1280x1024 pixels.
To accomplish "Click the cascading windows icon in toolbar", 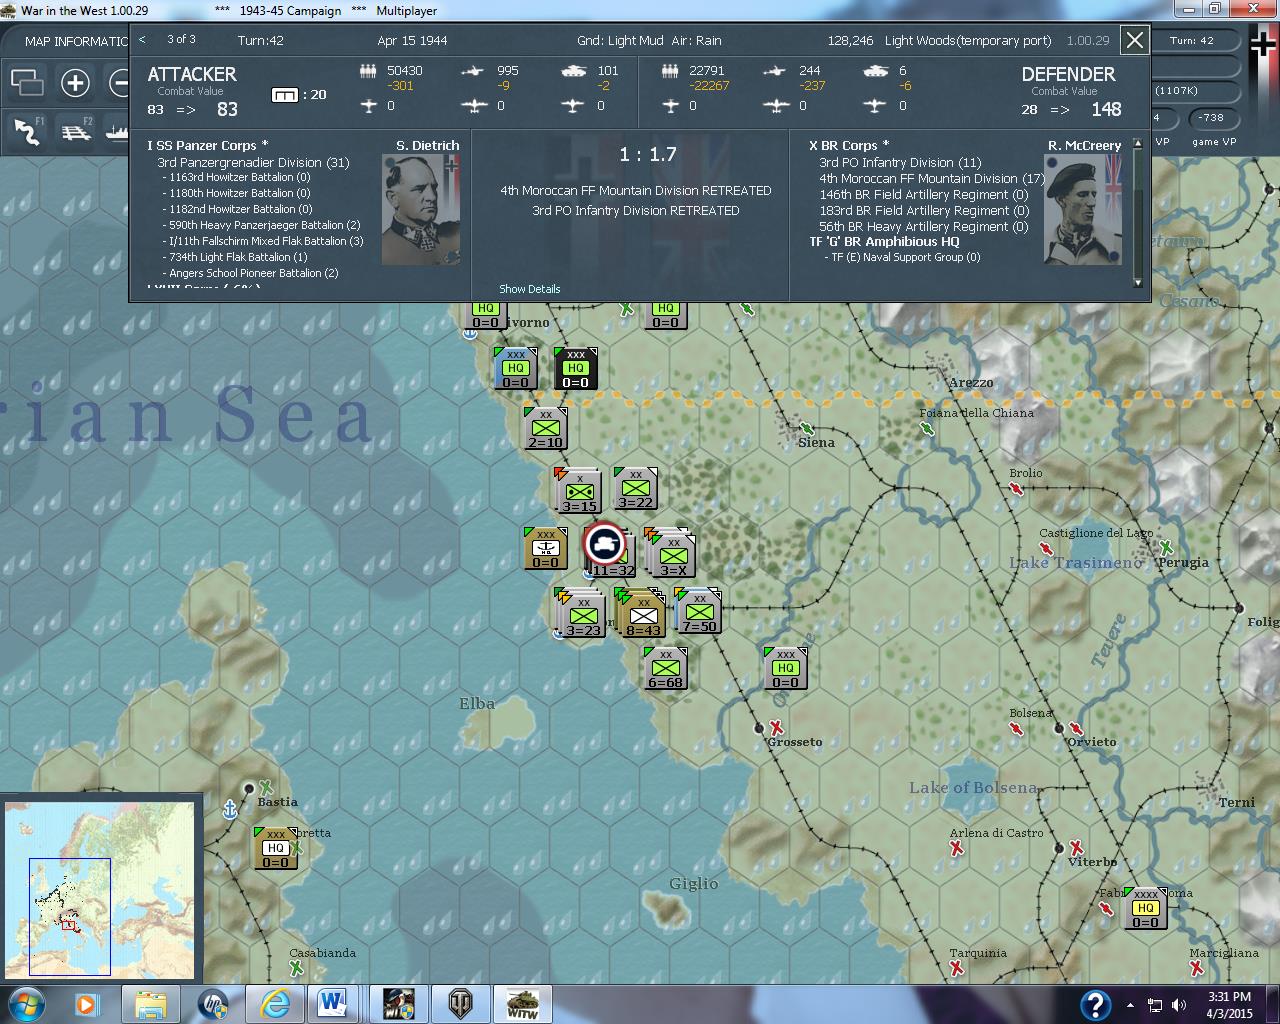I will [27, 82].
